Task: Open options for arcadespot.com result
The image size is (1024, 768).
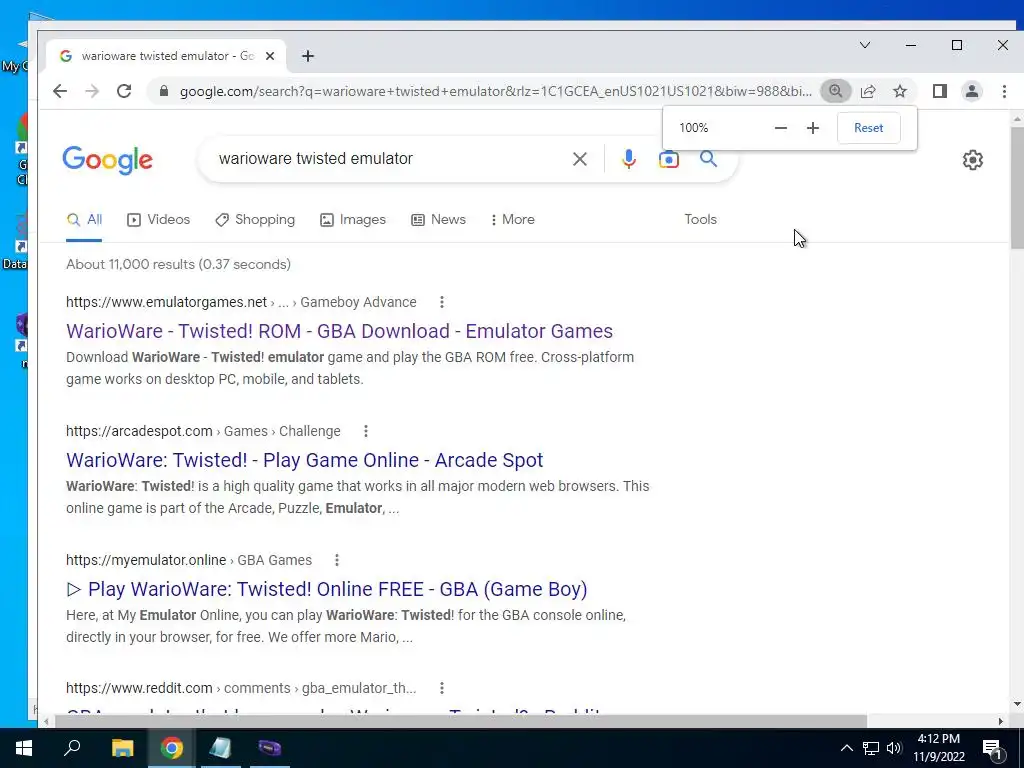Action: (x=366, y=431)
